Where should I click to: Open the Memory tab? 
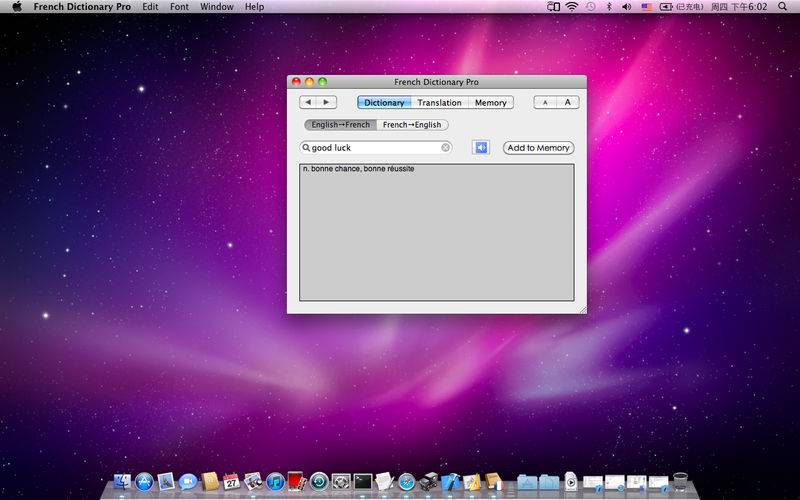[490, 103]
